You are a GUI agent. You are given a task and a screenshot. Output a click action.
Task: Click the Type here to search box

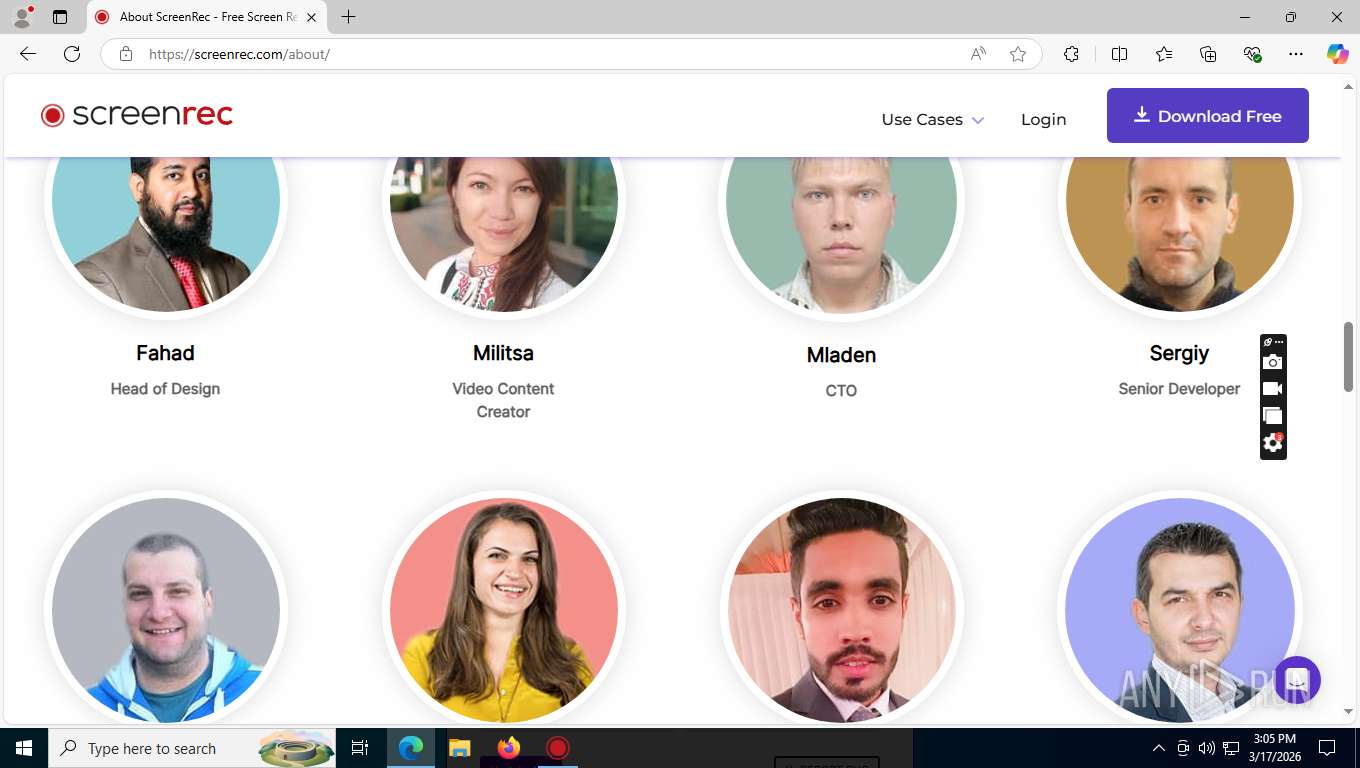193,748
